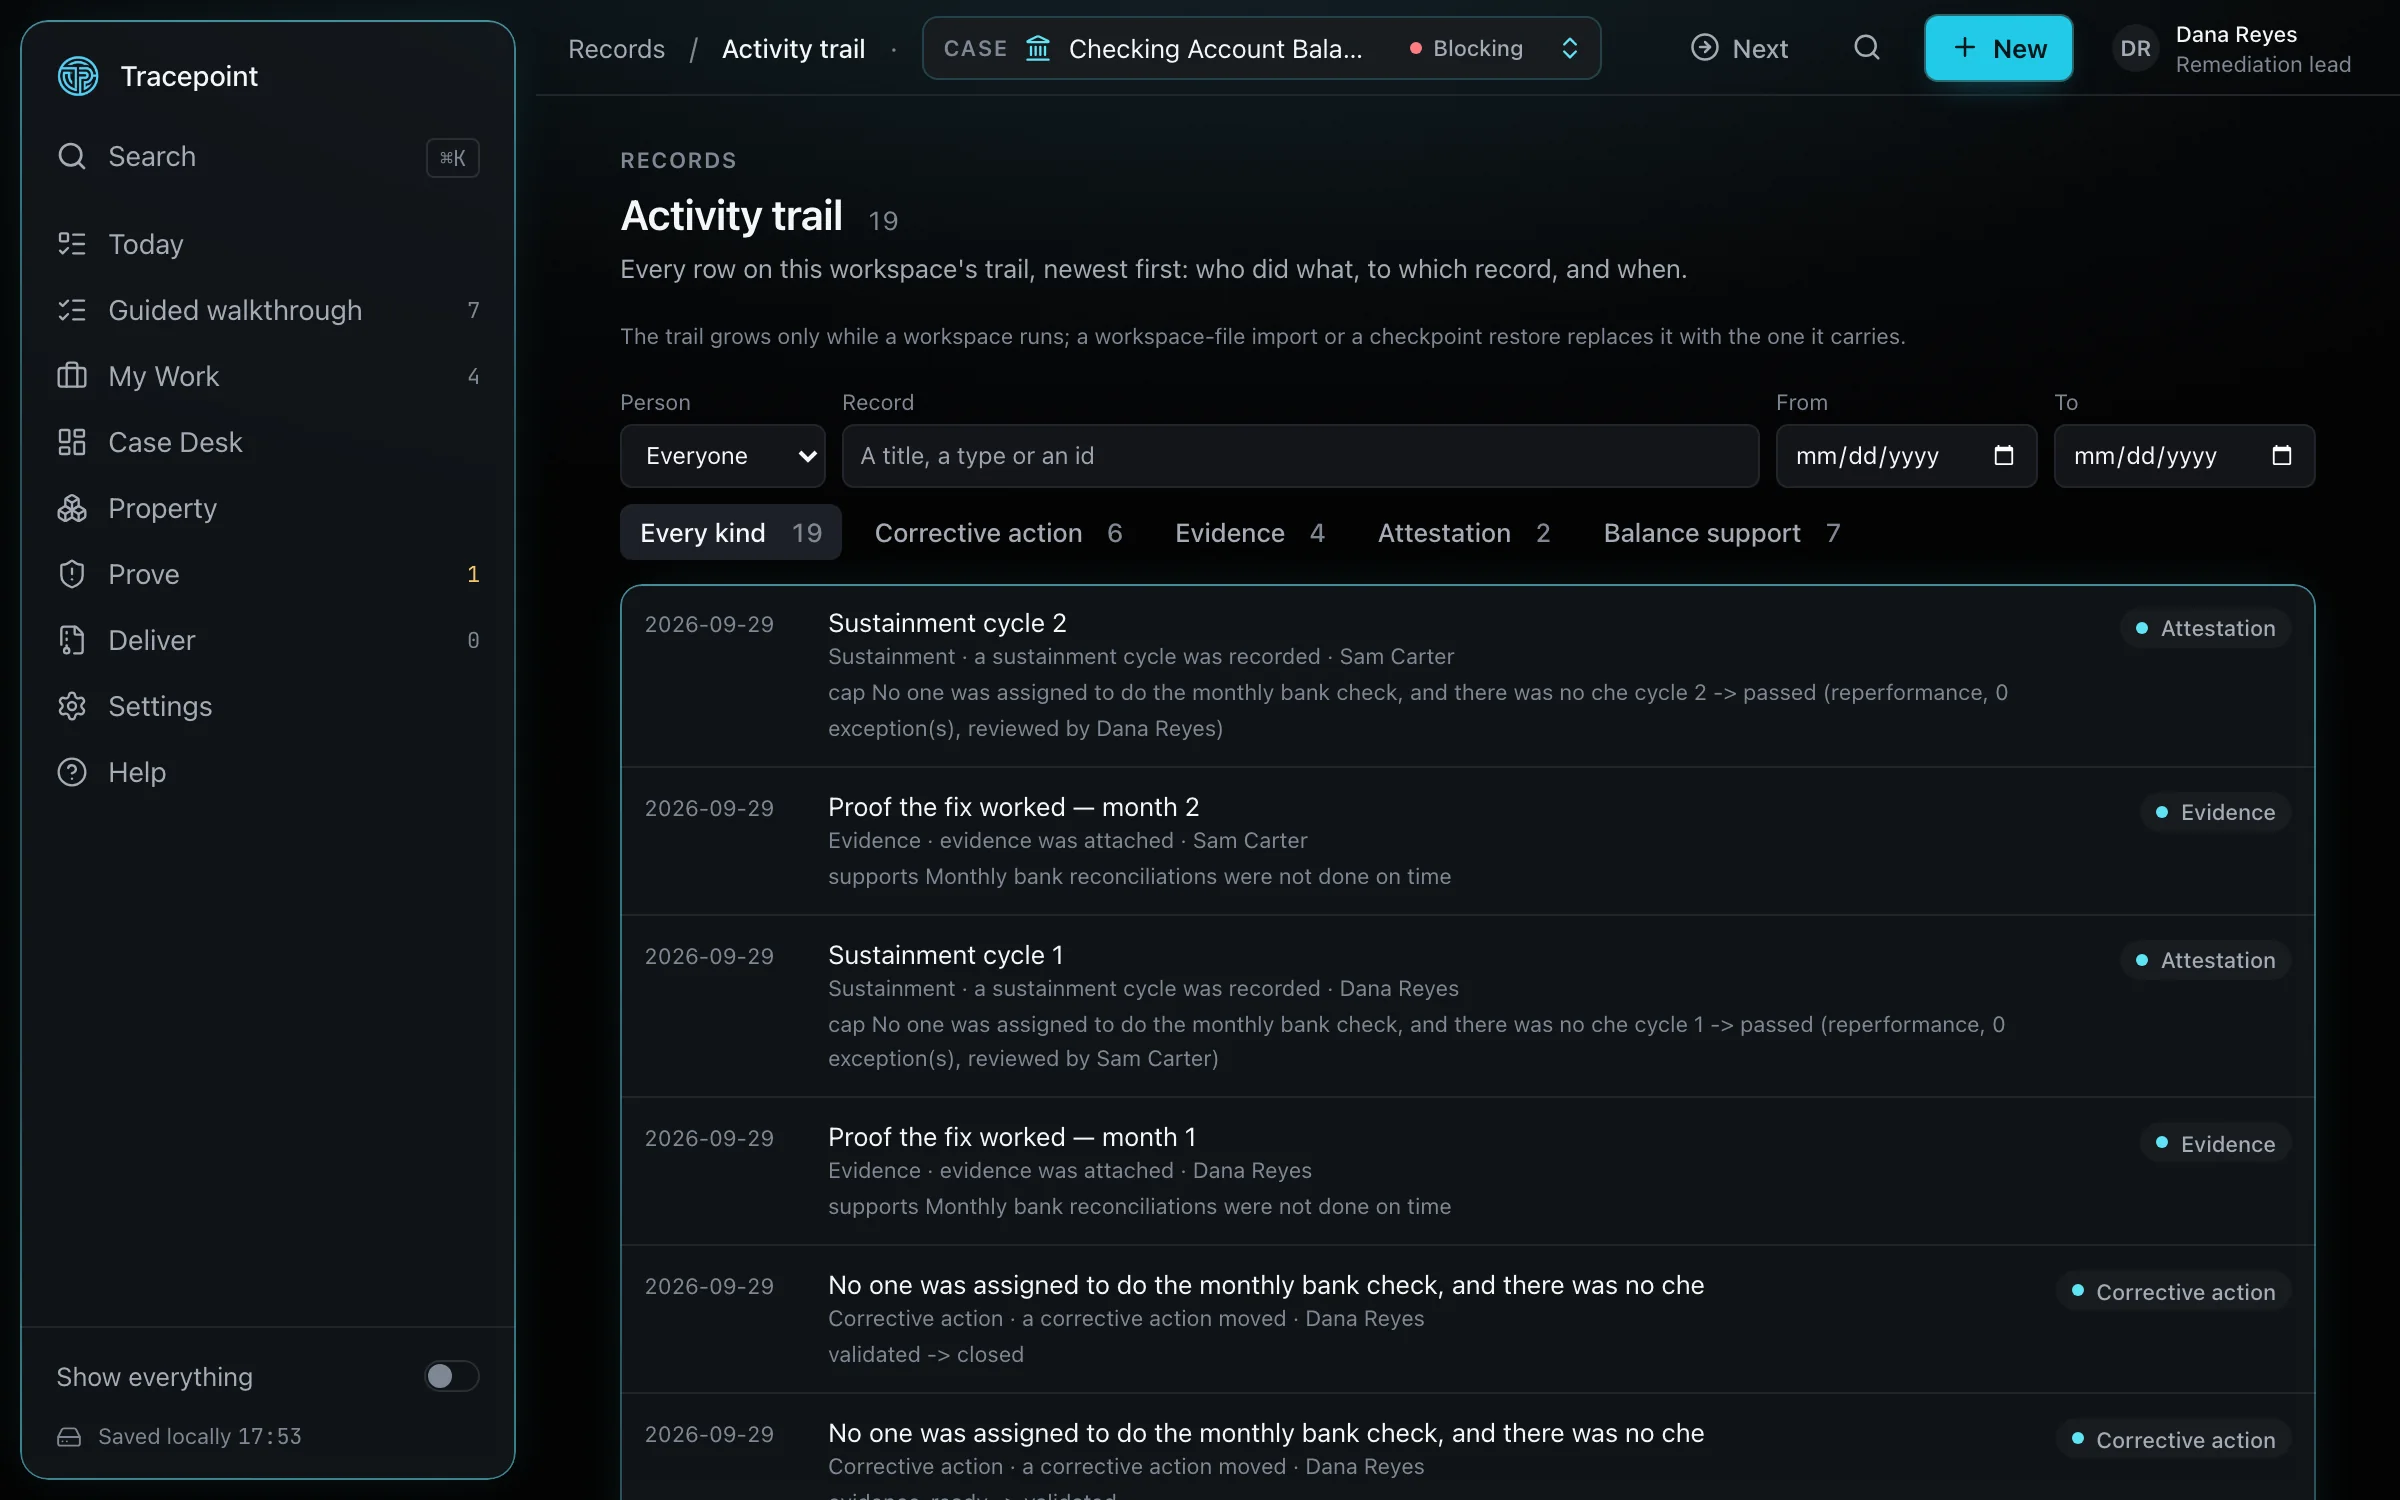
Task: Switch to the Balance support tab
Action: [x=1722, y=533]
